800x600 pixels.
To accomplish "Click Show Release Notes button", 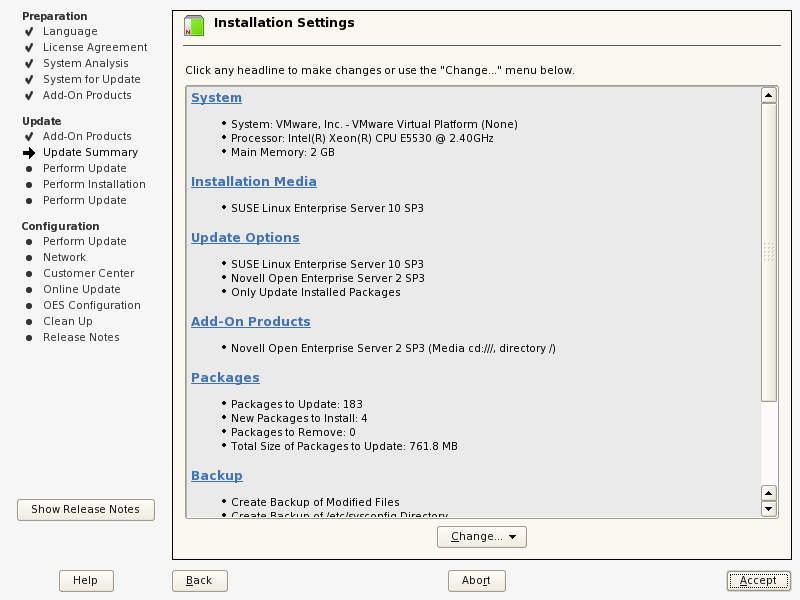I will click(x=86, y=510).
